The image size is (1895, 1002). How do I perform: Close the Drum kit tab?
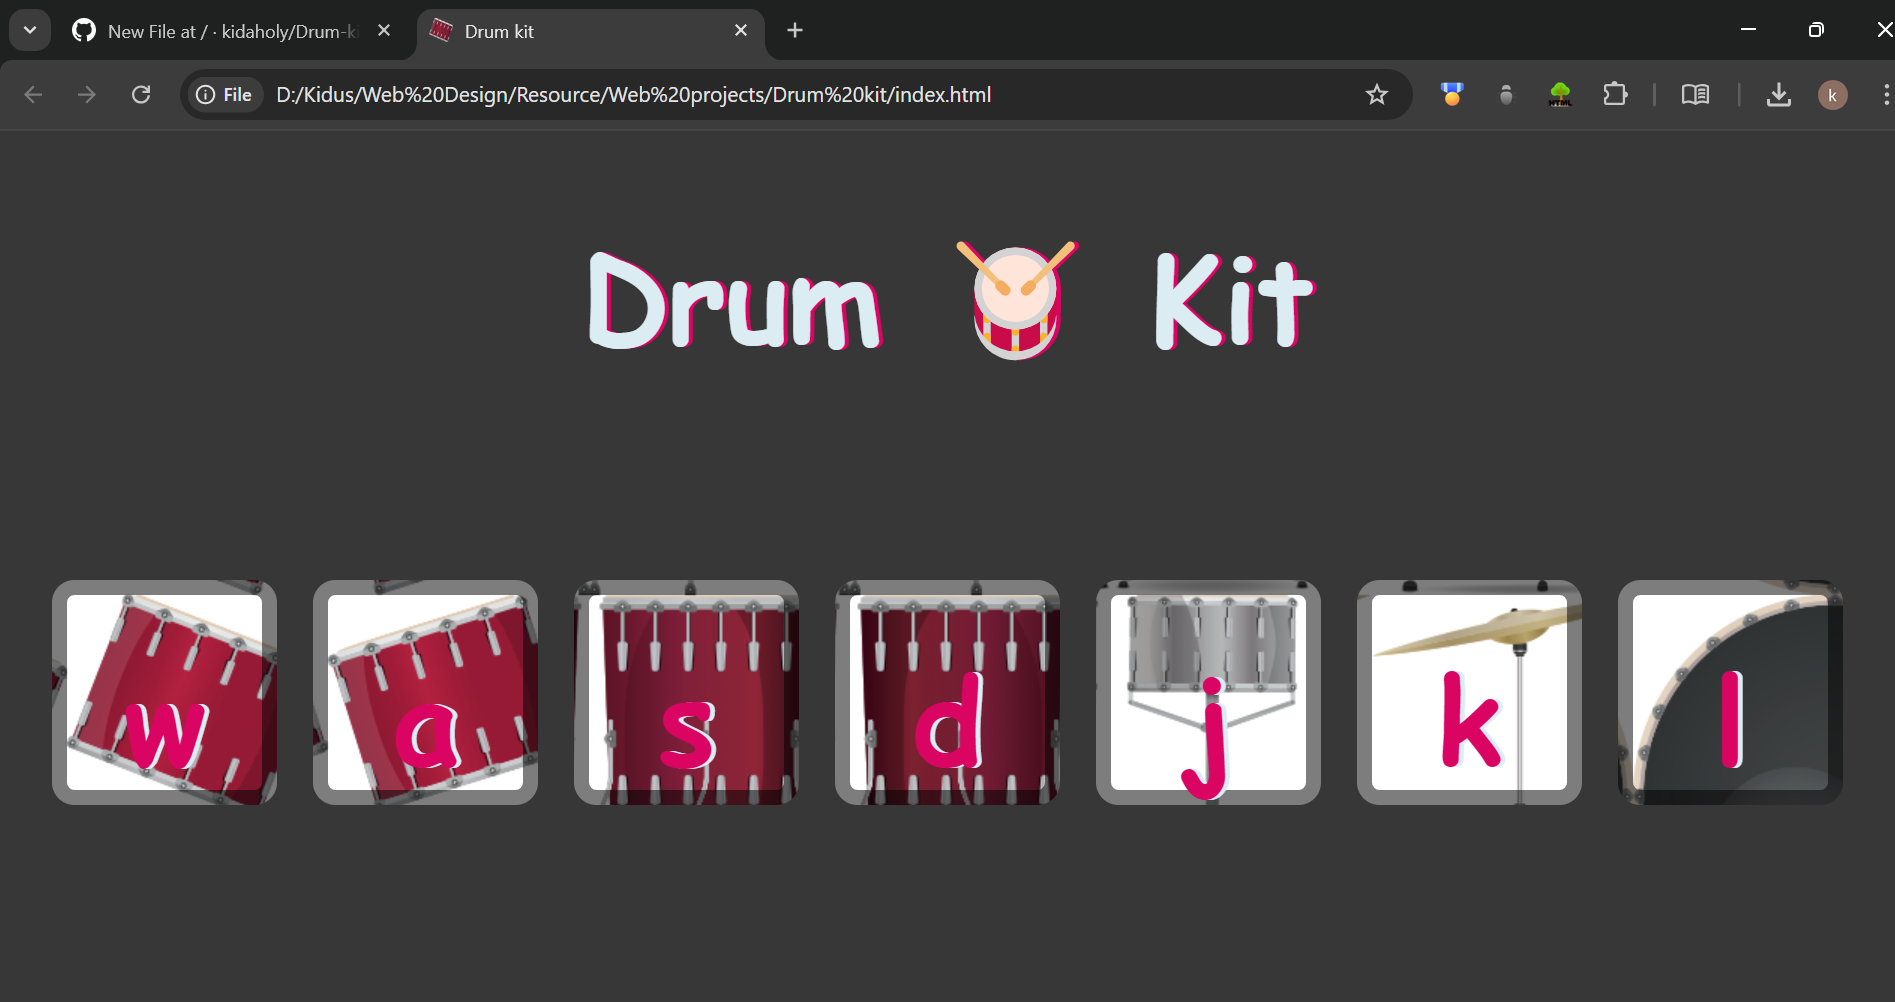741,31
